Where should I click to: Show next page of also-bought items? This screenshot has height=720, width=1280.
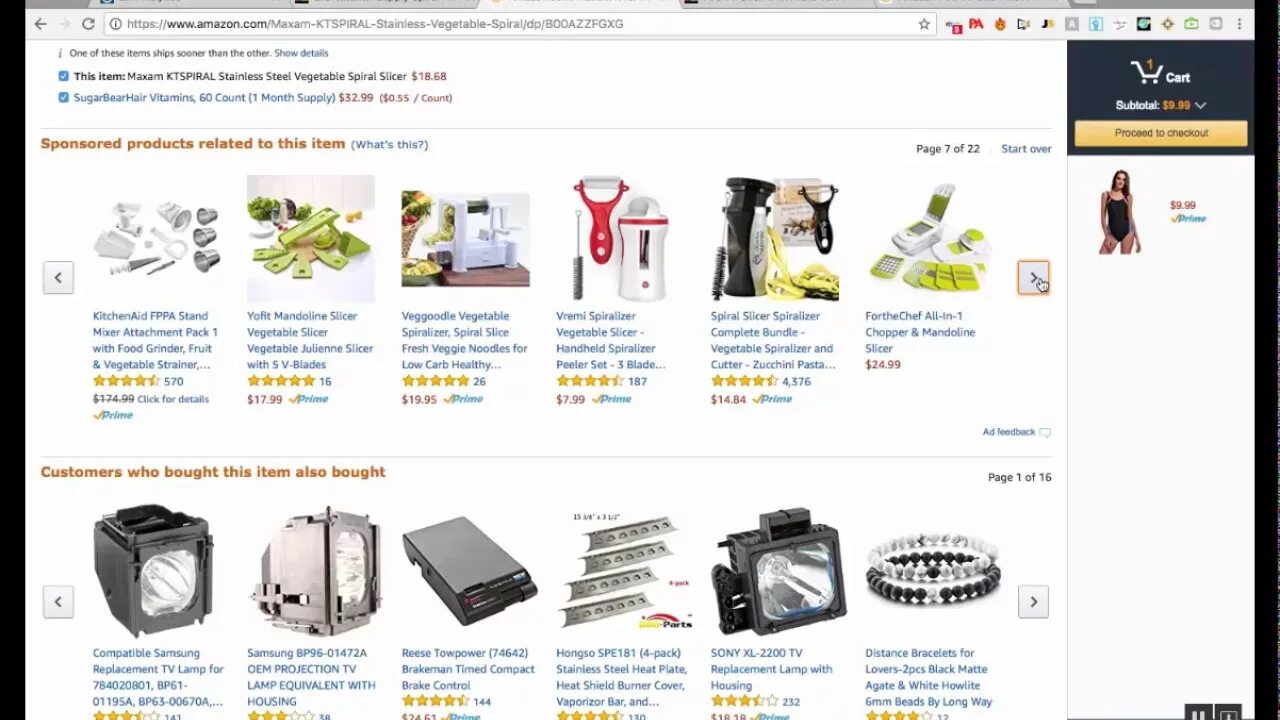1034,602
